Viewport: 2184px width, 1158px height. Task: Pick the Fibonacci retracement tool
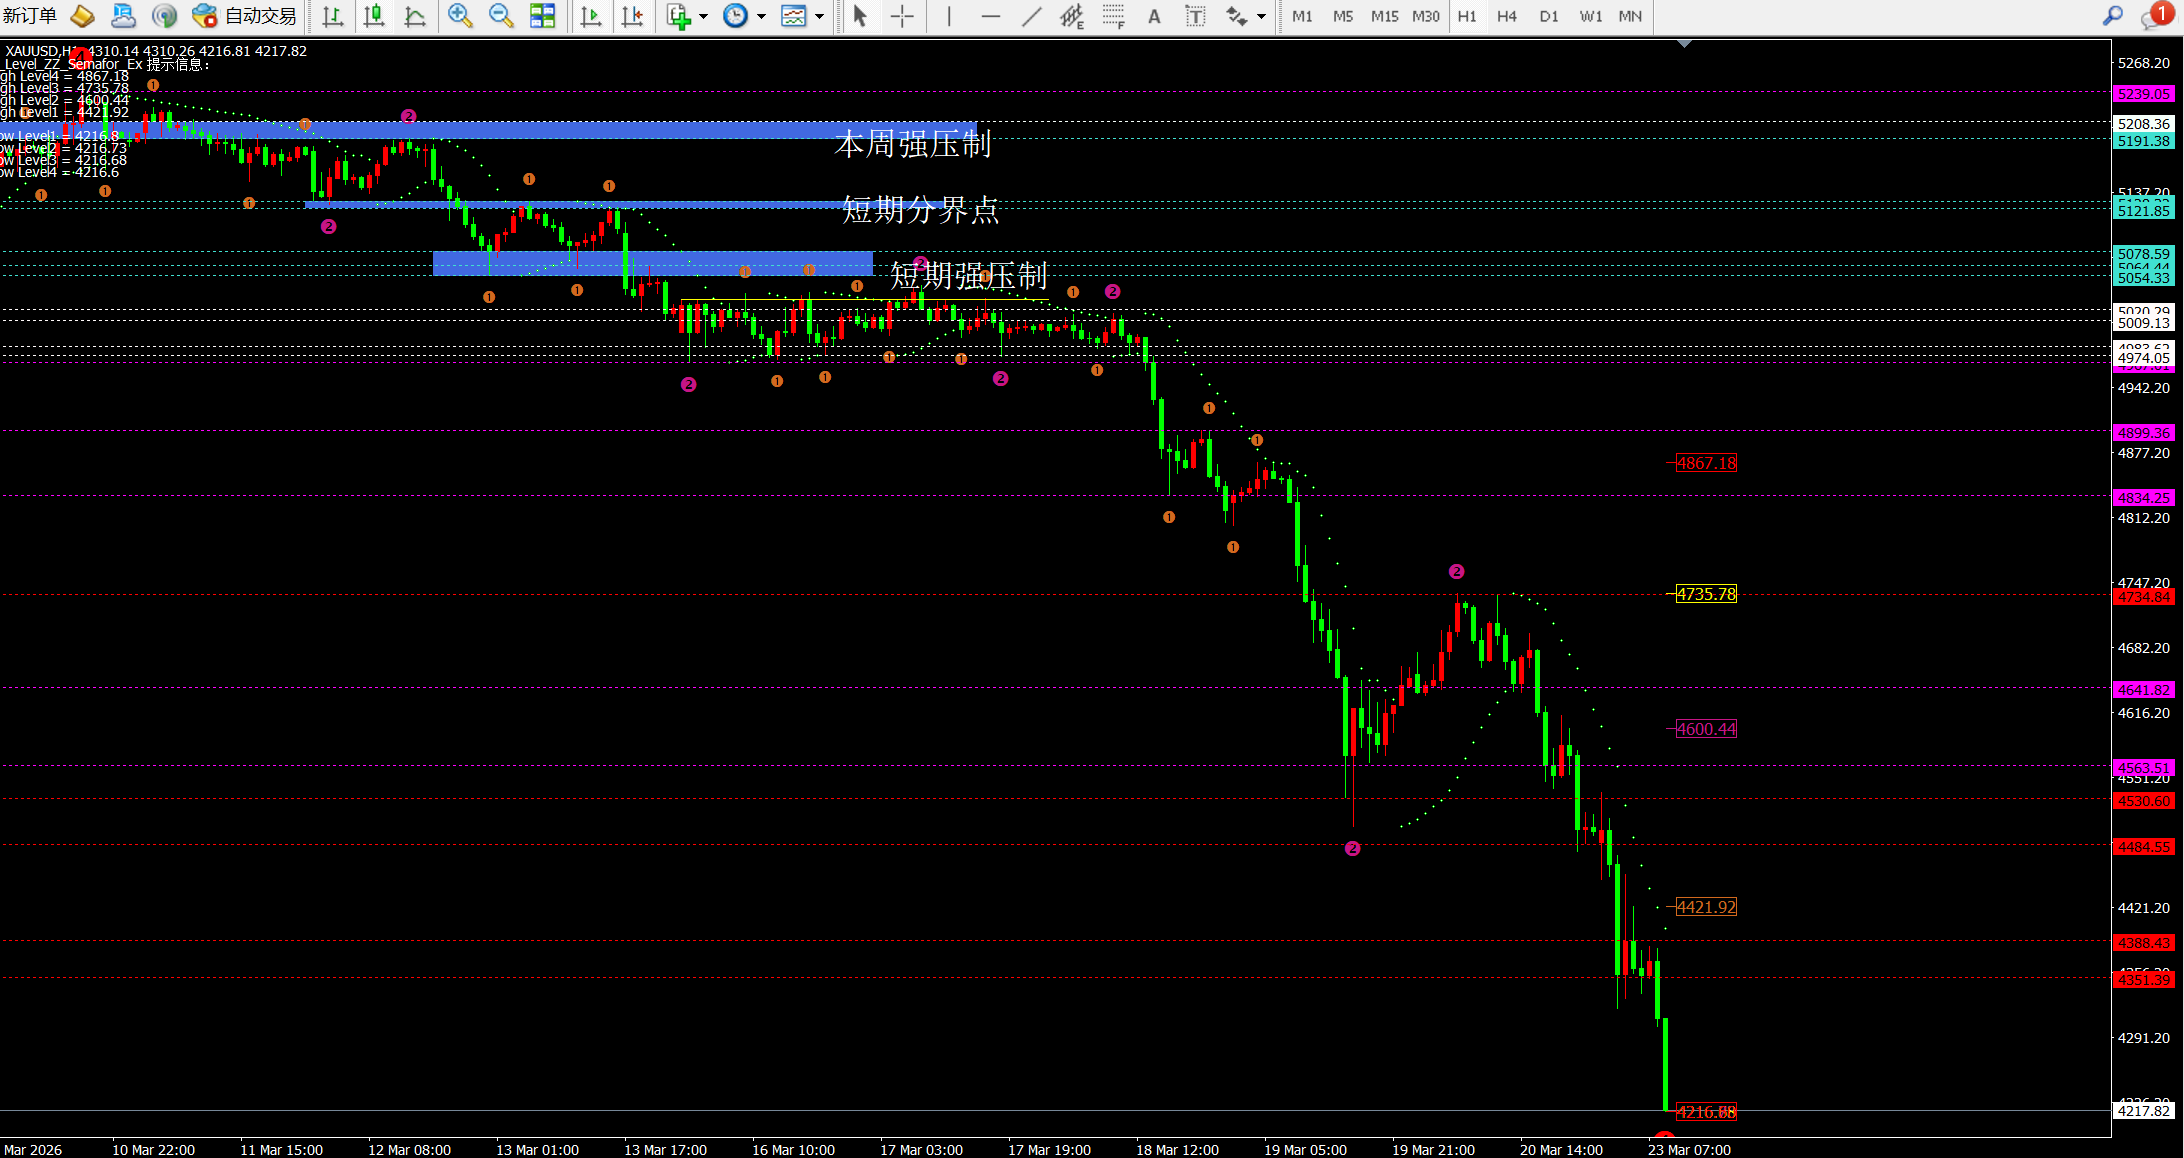click(x=1113, y=16)
